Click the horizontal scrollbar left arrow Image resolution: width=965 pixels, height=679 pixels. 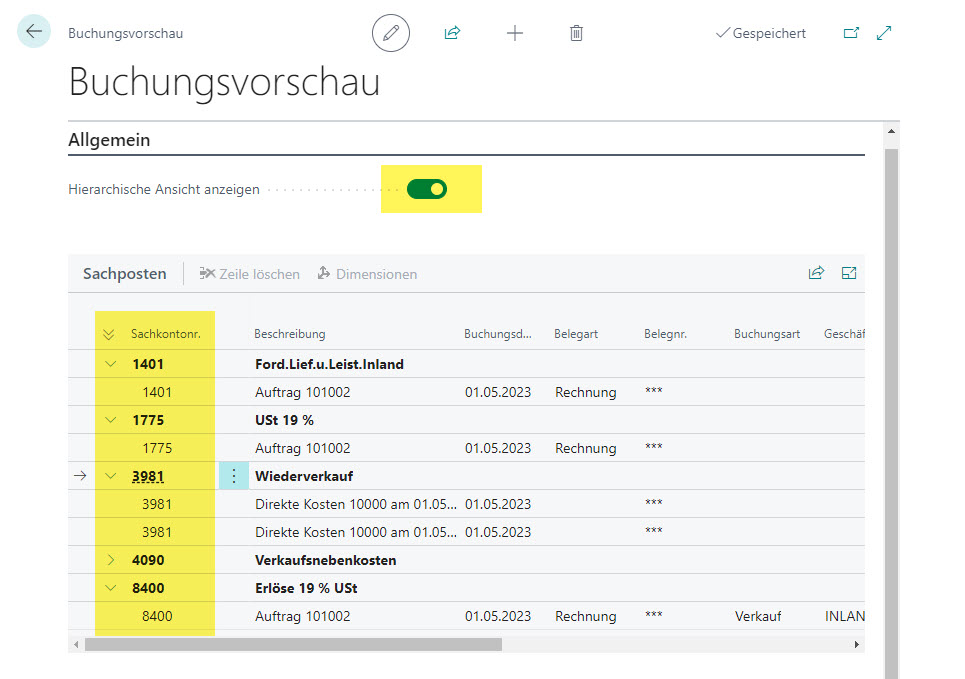coord(76,645)
